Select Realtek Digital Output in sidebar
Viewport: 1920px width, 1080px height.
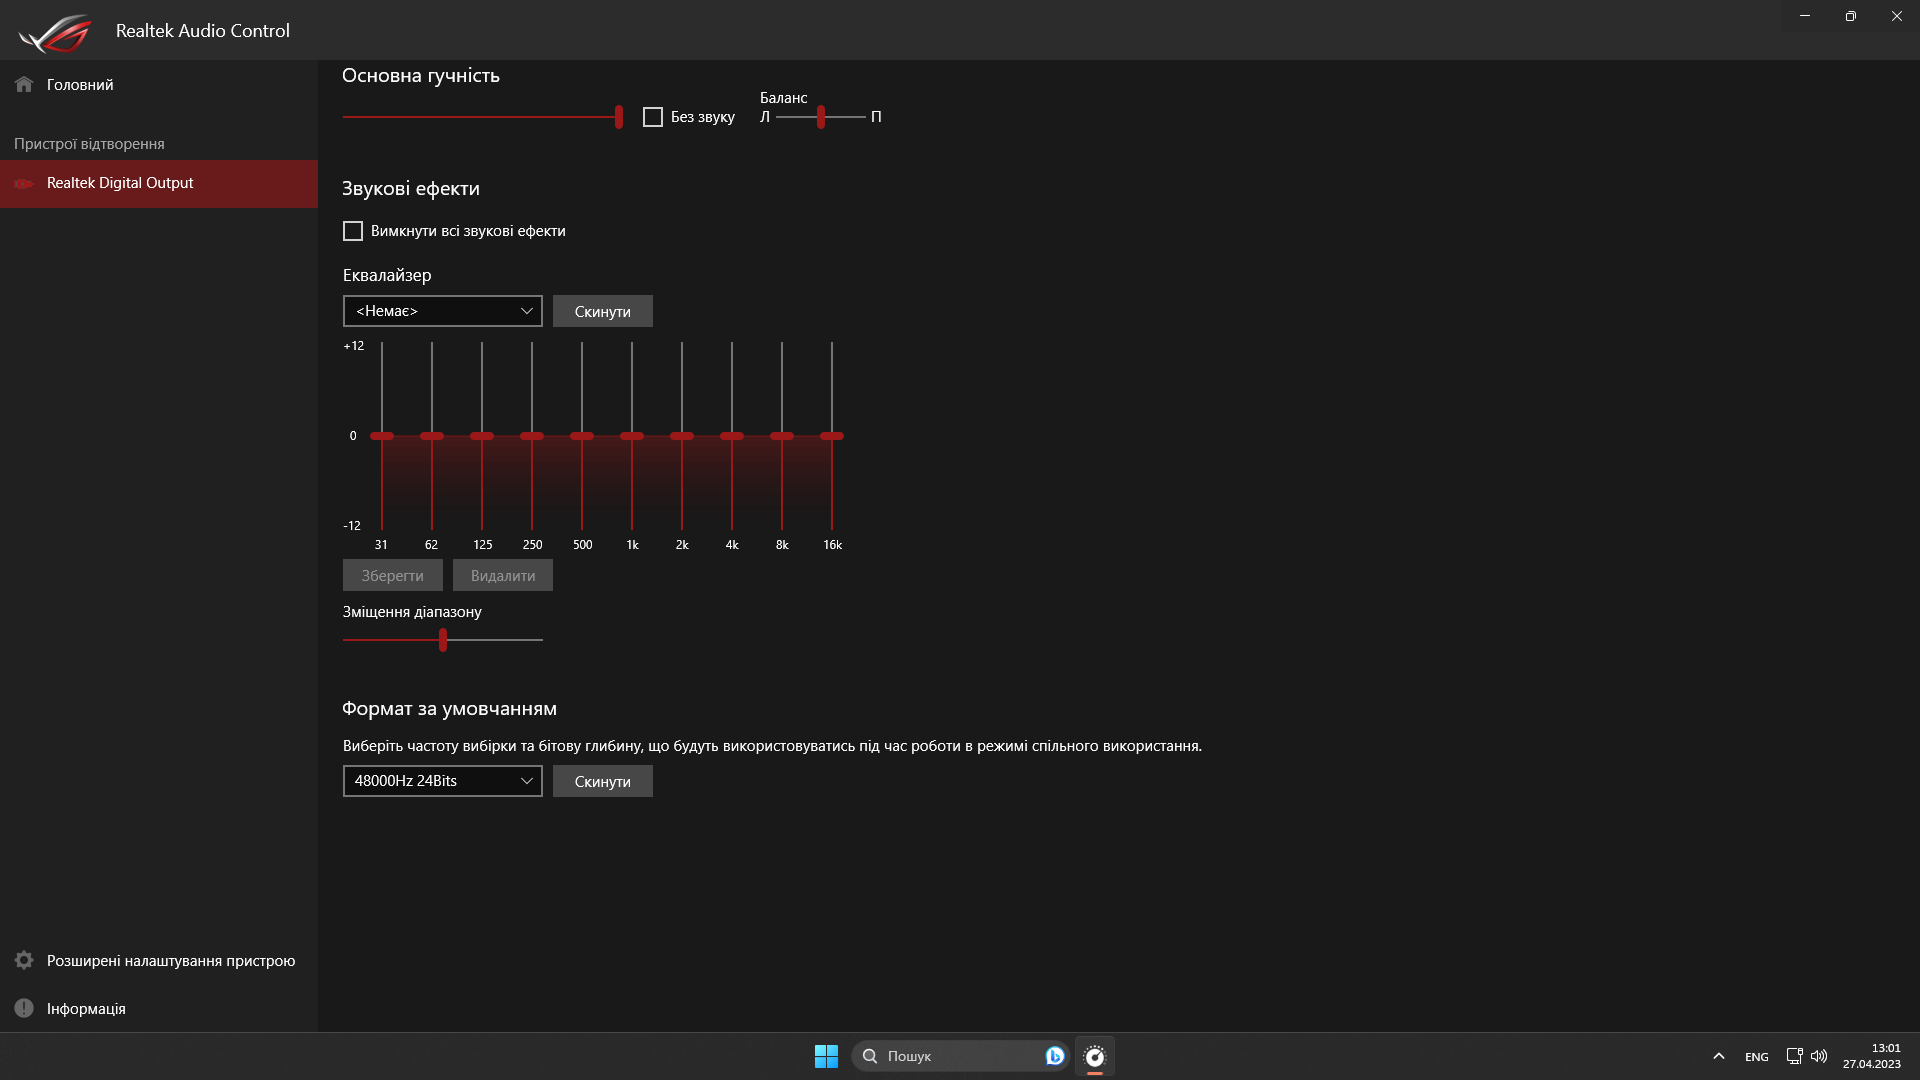(159, 183)
